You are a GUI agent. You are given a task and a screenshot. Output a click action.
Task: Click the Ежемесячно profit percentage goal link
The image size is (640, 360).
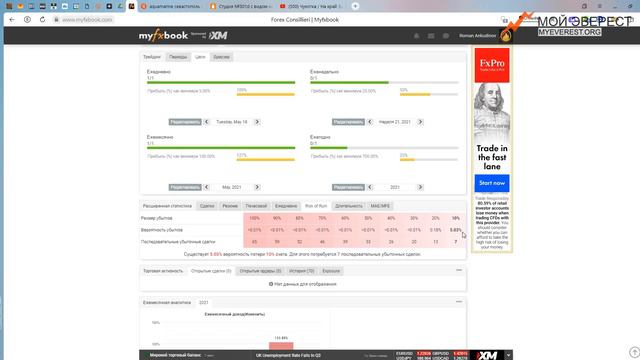181,156
